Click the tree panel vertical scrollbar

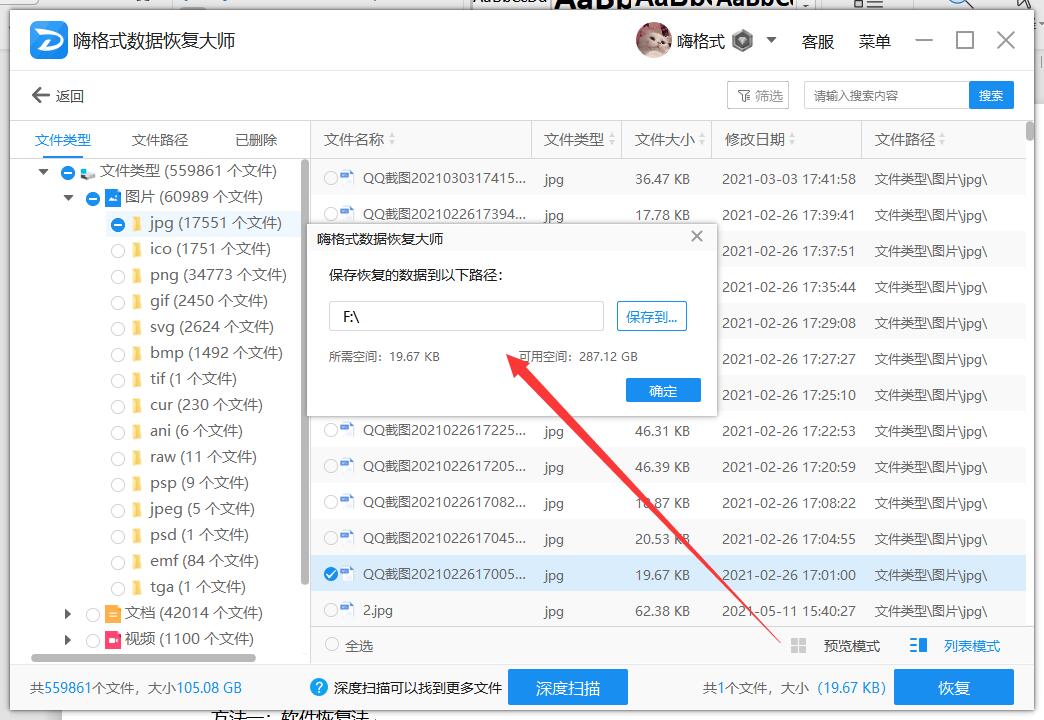coord(306,373)
